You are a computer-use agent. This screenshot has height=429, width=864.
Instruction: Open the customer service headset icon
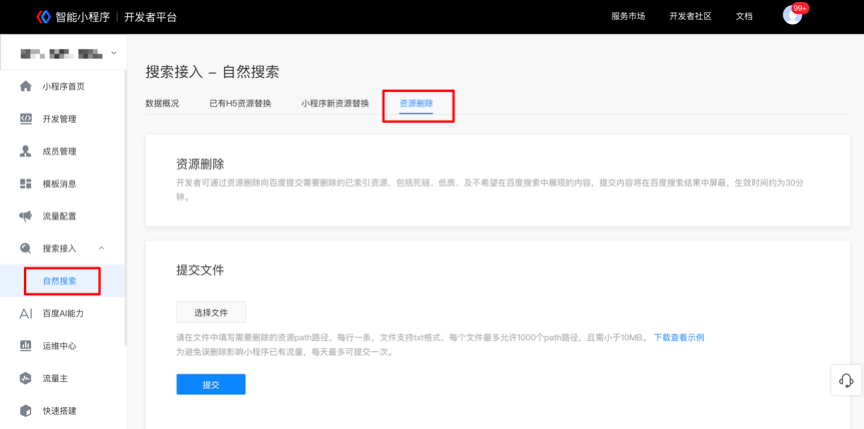point(846,380)
